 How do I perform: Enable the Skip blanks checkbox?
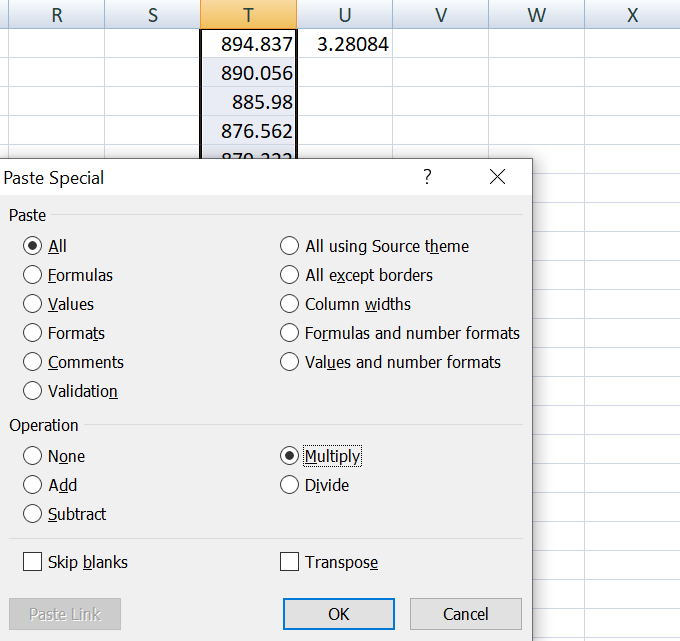[32, 562]
